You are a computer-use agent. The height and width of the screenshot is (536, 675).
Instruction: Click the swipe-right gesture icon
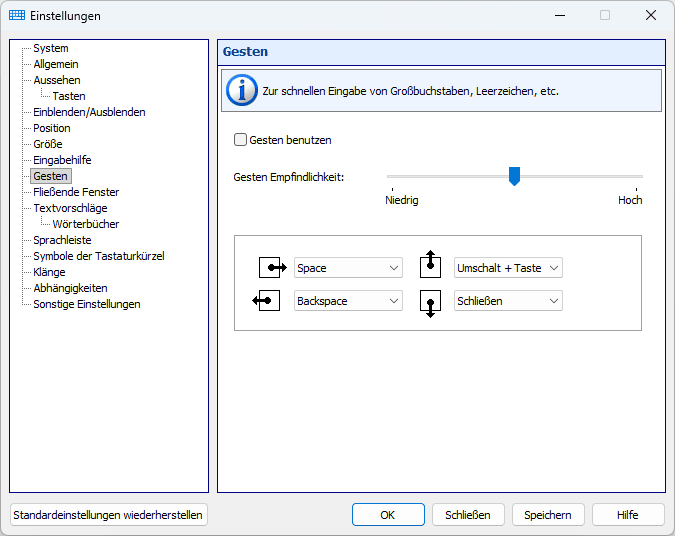pos(272,268)
